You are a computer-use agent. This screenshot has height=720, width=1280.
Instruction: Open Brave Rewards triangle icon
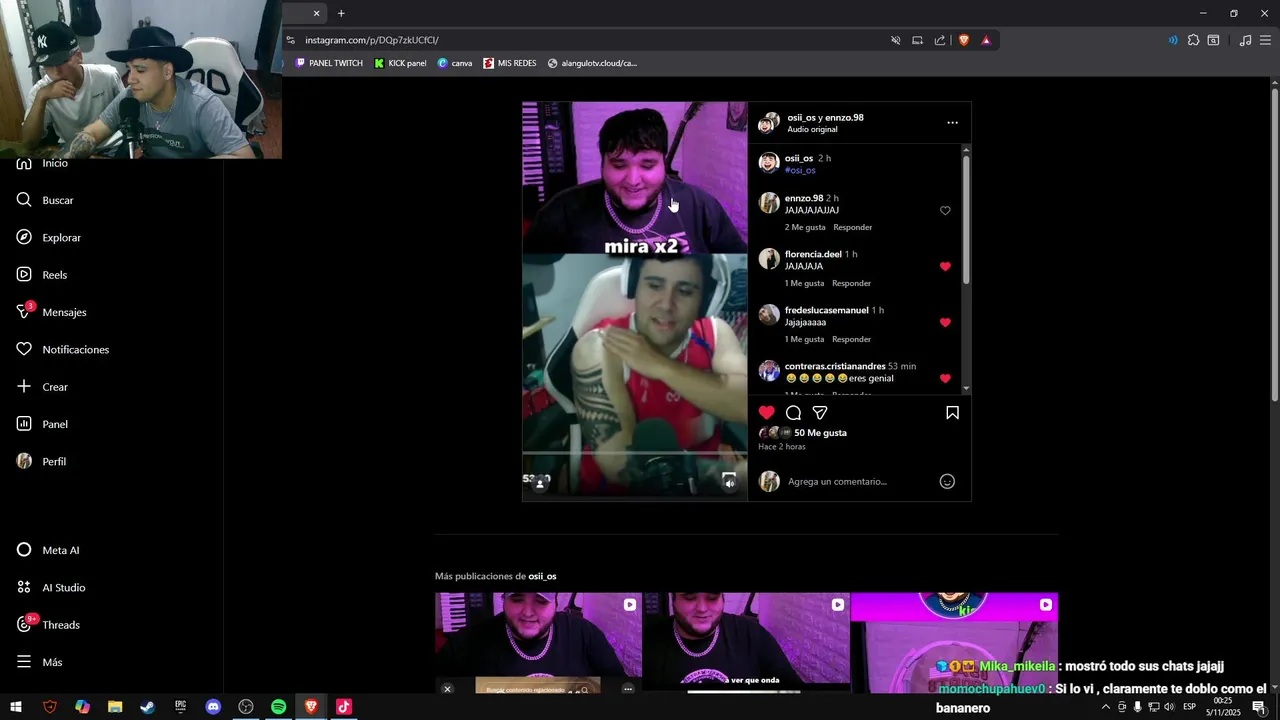[986, 40]
